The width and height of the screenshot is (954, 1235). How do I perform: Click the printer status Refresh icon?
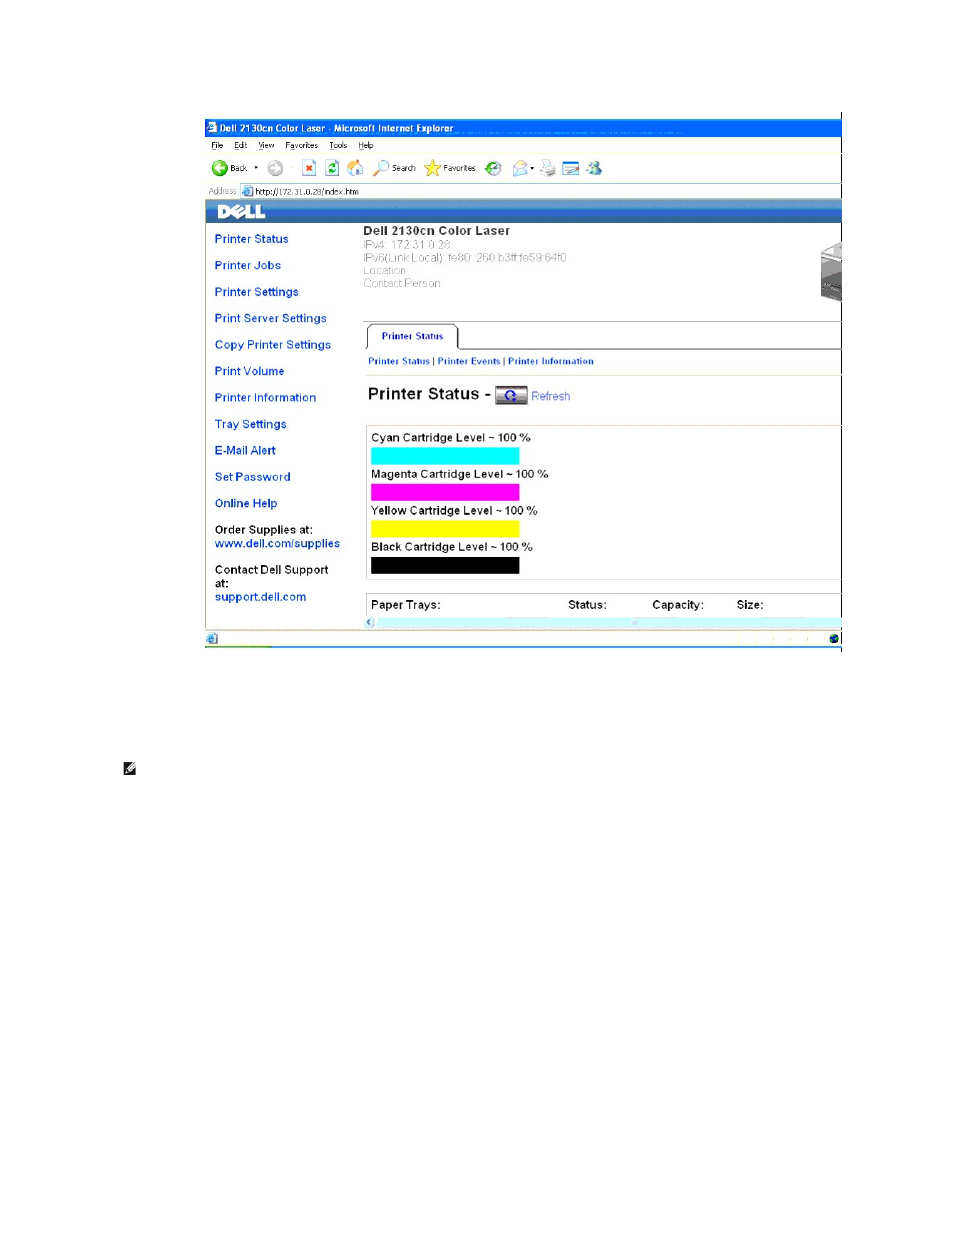click(511, 395)
